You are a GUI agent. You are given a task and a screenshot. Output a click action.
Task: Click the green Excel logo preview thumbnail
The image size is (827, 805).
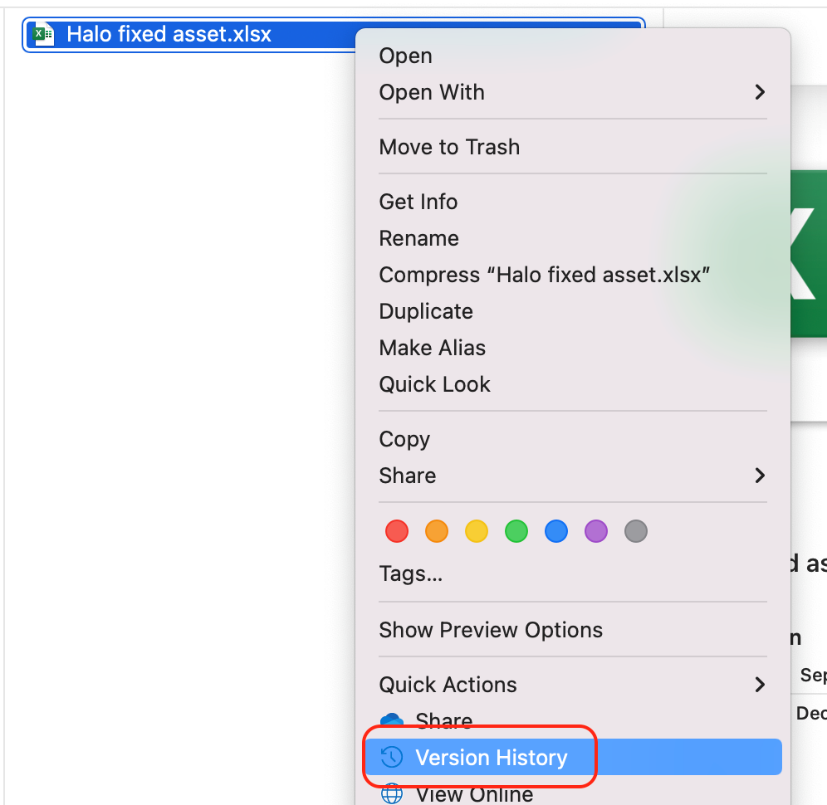click(810, 255)
